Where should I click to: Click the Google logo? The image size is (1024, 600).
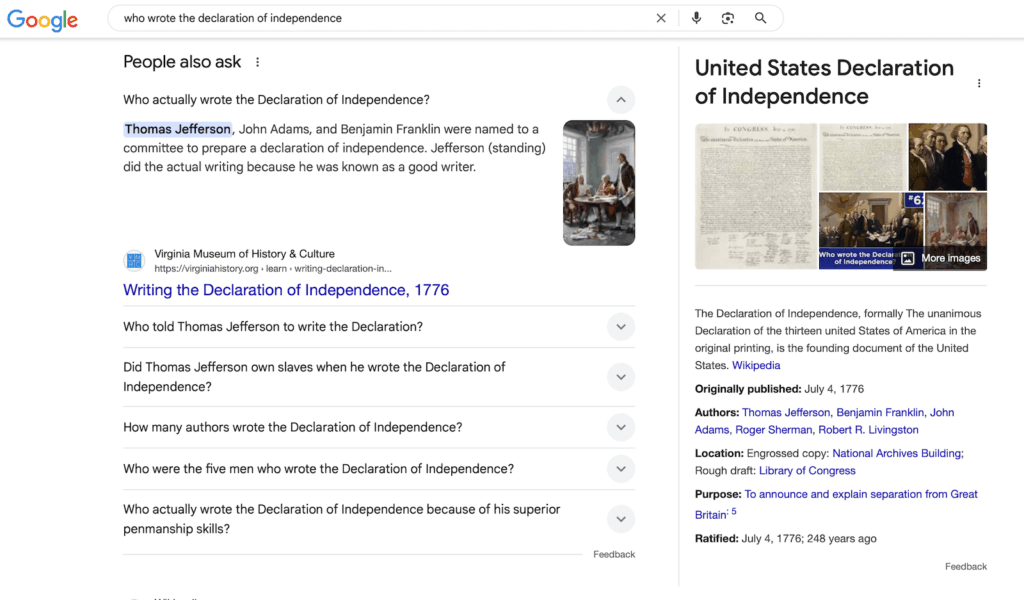[42, 20]
